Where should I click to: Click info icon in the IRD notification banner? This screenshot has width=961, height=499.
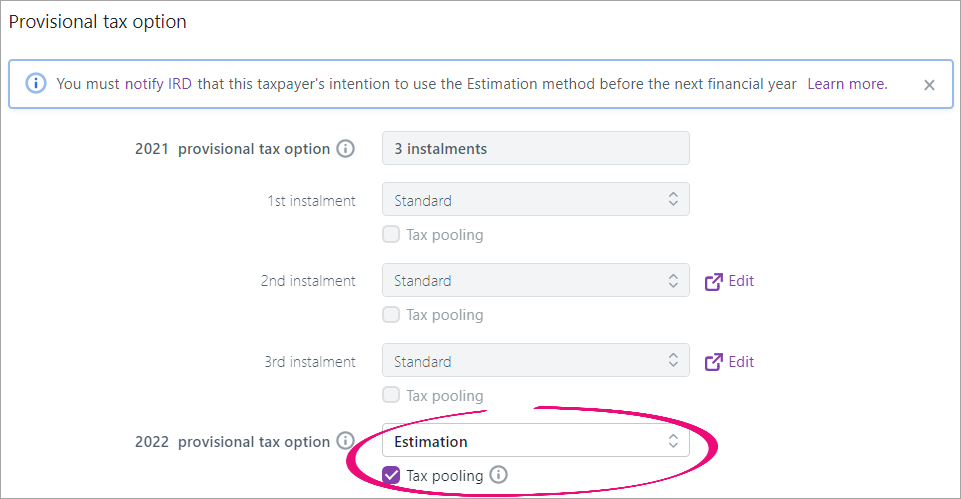point(36,83)
